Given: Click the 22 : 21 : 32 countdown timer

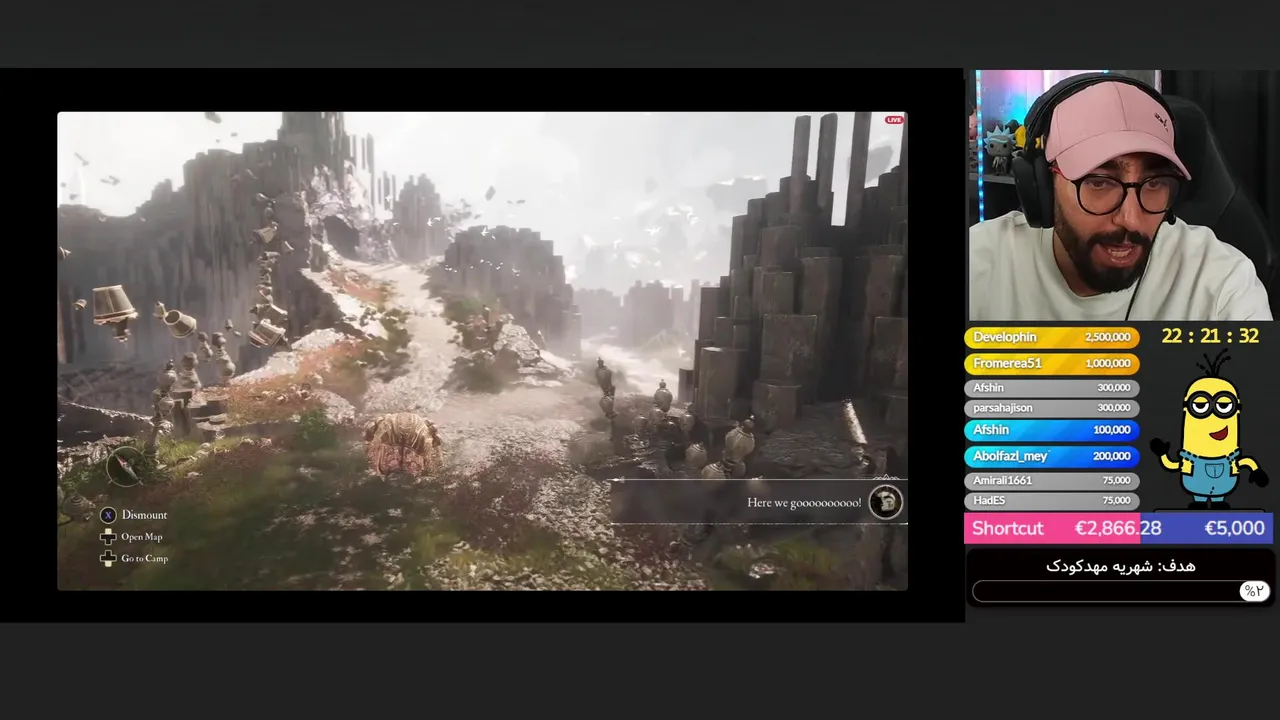Looking at the screenshot, I should point(1210,336).
